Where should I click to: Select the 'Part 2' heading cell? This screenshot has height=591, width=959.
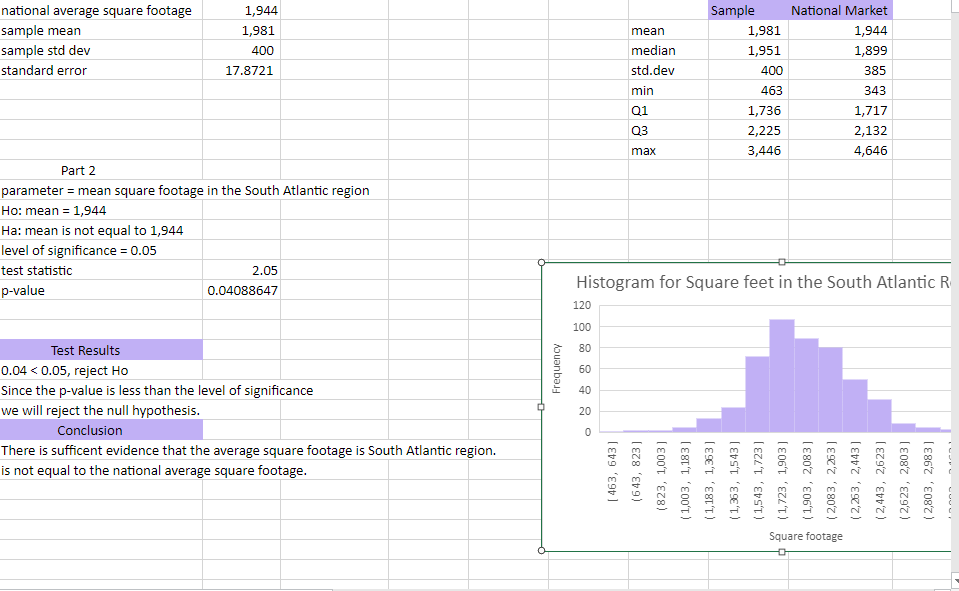pos(101,170)
